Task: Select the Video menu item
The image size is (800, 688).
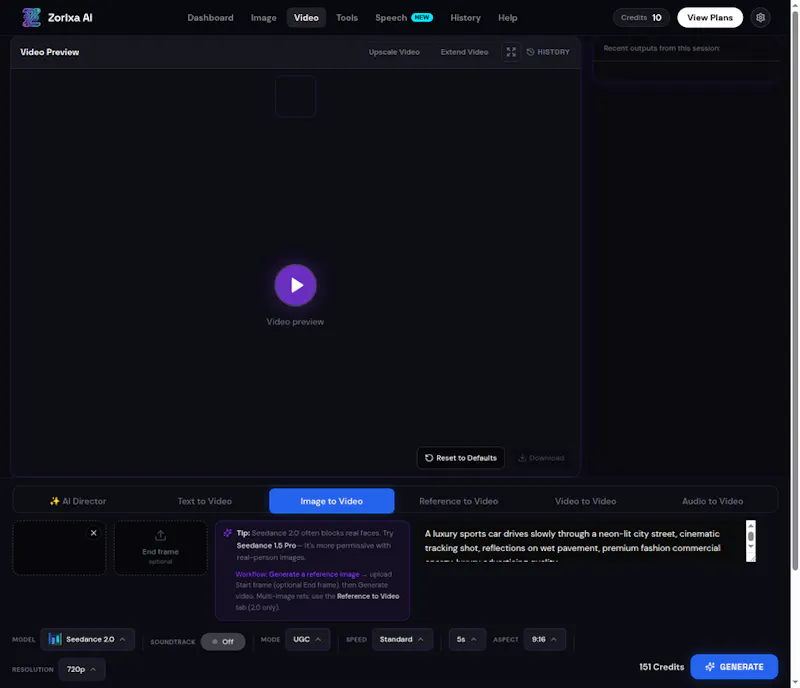Action: click(306, 18)
